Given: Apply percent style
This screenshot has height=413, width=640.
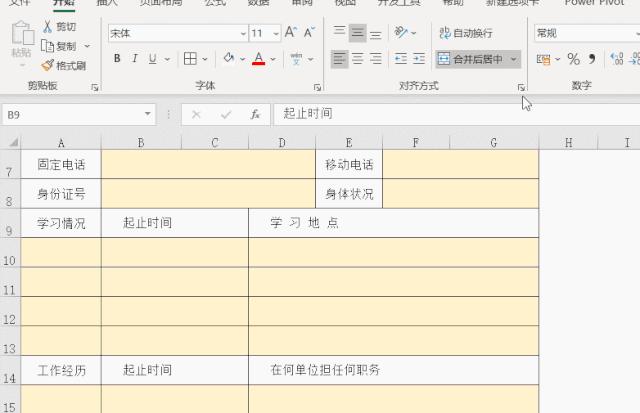Looking at the screenshot, I should point(573,60).
